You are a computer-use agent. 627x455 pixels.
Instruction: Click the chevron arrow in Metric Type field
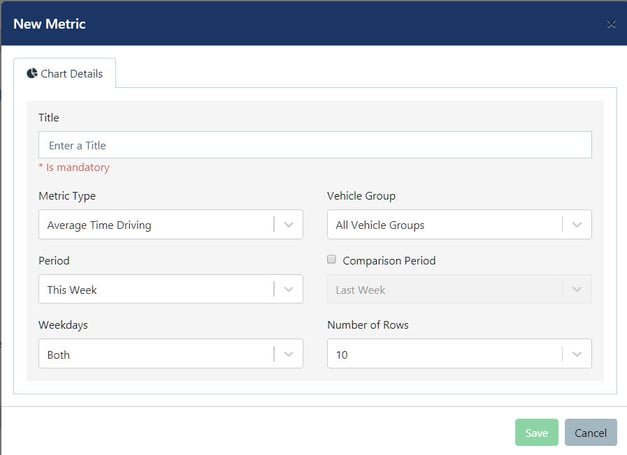(x=289, y=225)
